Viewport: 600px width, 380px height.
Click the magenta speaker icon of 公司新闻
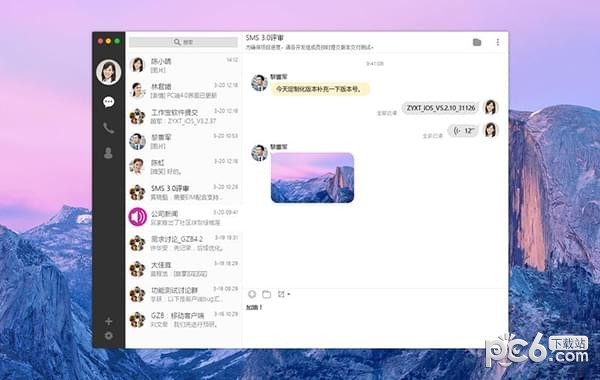click(x=137, y=217)
